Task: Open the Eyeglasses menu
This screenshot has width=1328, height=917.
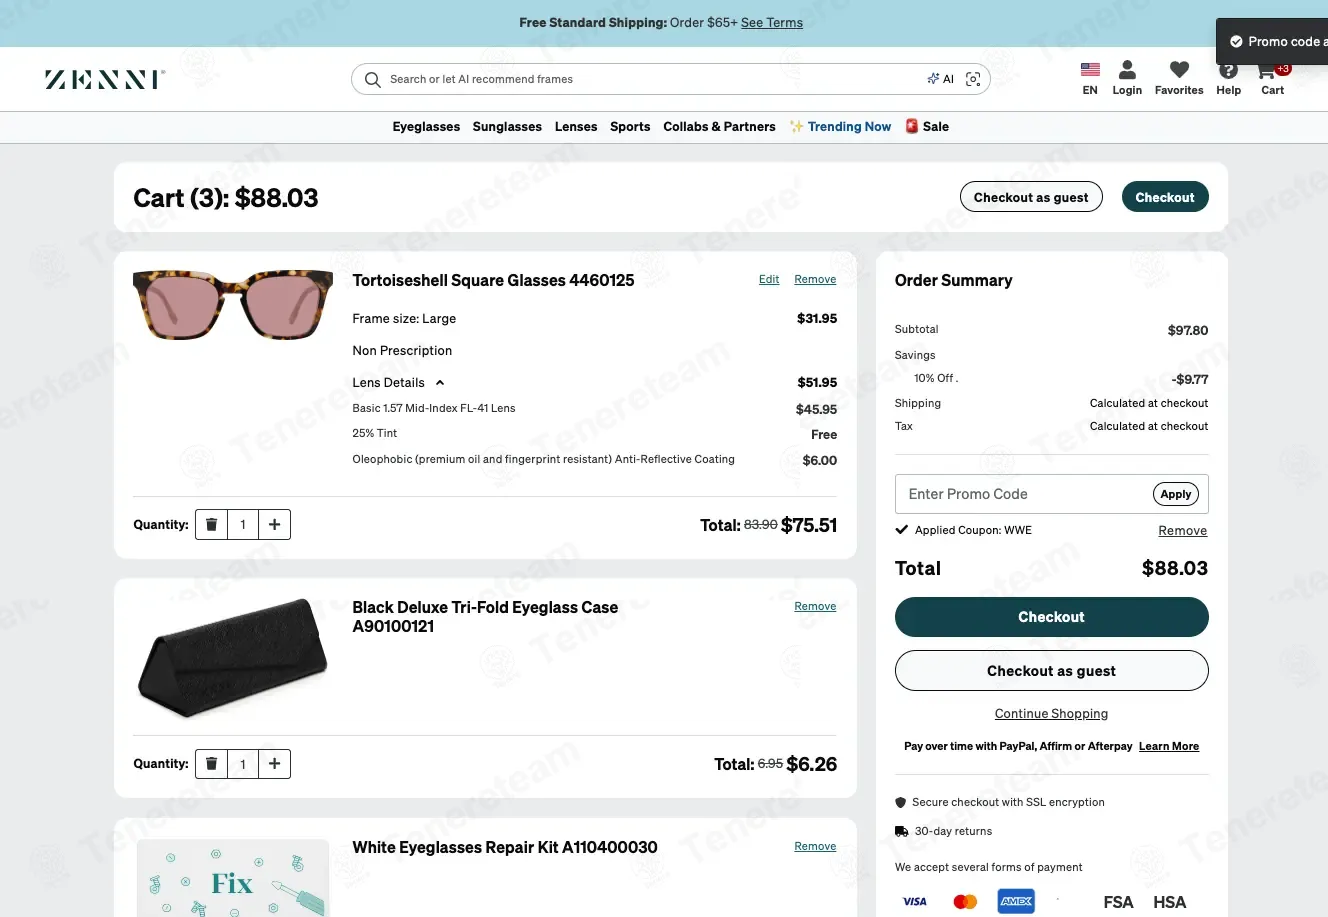Action: click(x=426, y=127)
